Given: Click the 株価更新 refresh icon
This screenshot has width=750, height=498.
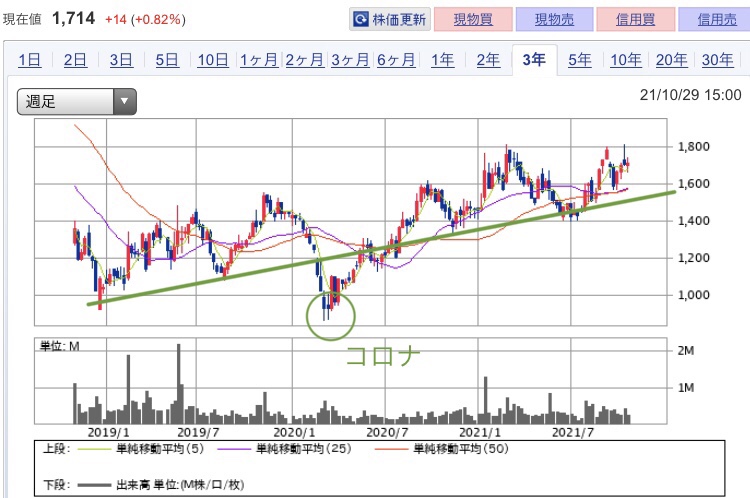Looking at the screenshot, I should pyautogui.click(x=360, y=19).
